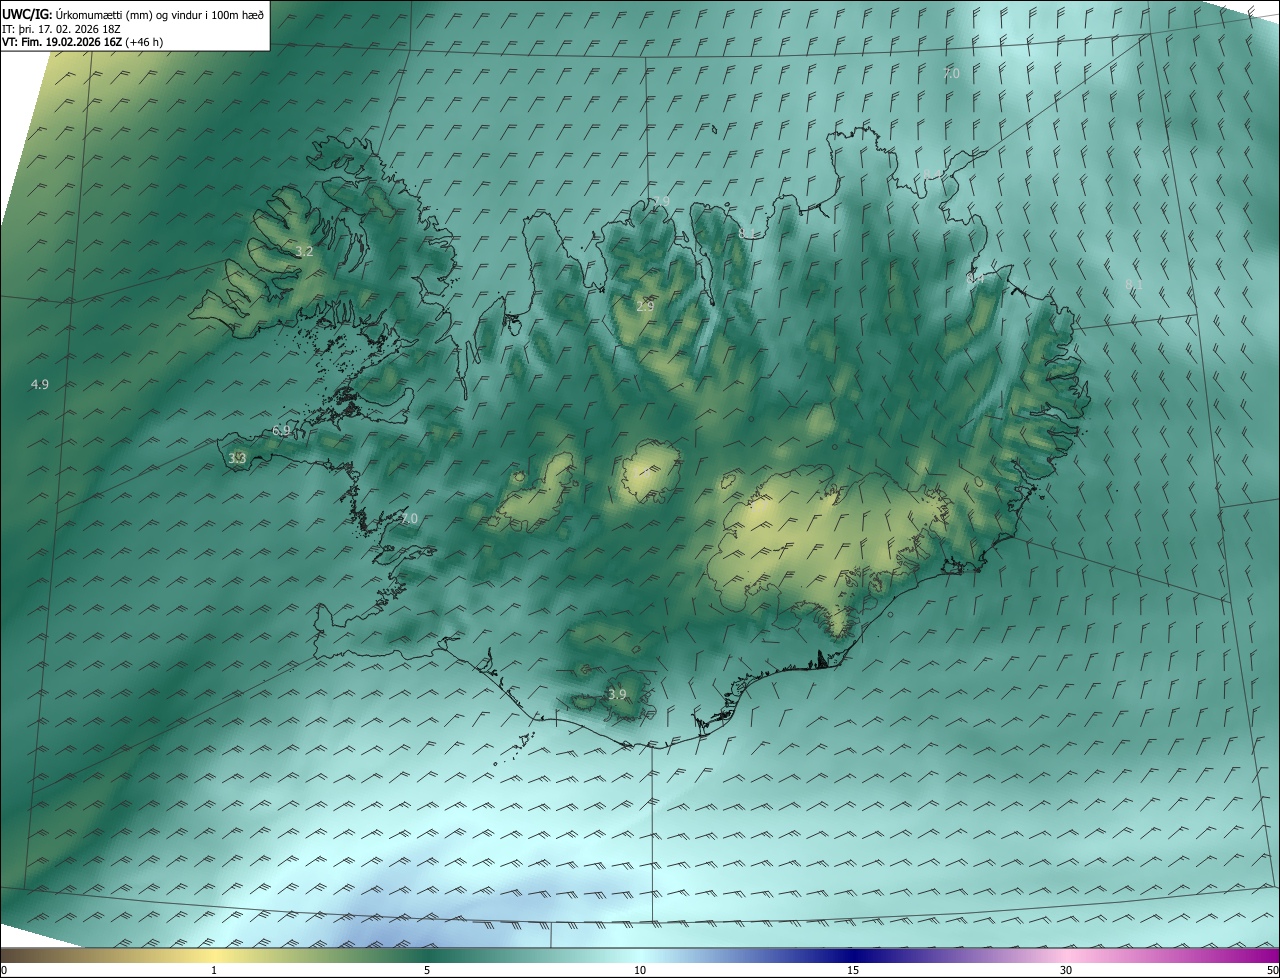This screenshot has height=978, width=1280.
Task: Click the 10 tick label on the color scale
Action: coord(640,971)
